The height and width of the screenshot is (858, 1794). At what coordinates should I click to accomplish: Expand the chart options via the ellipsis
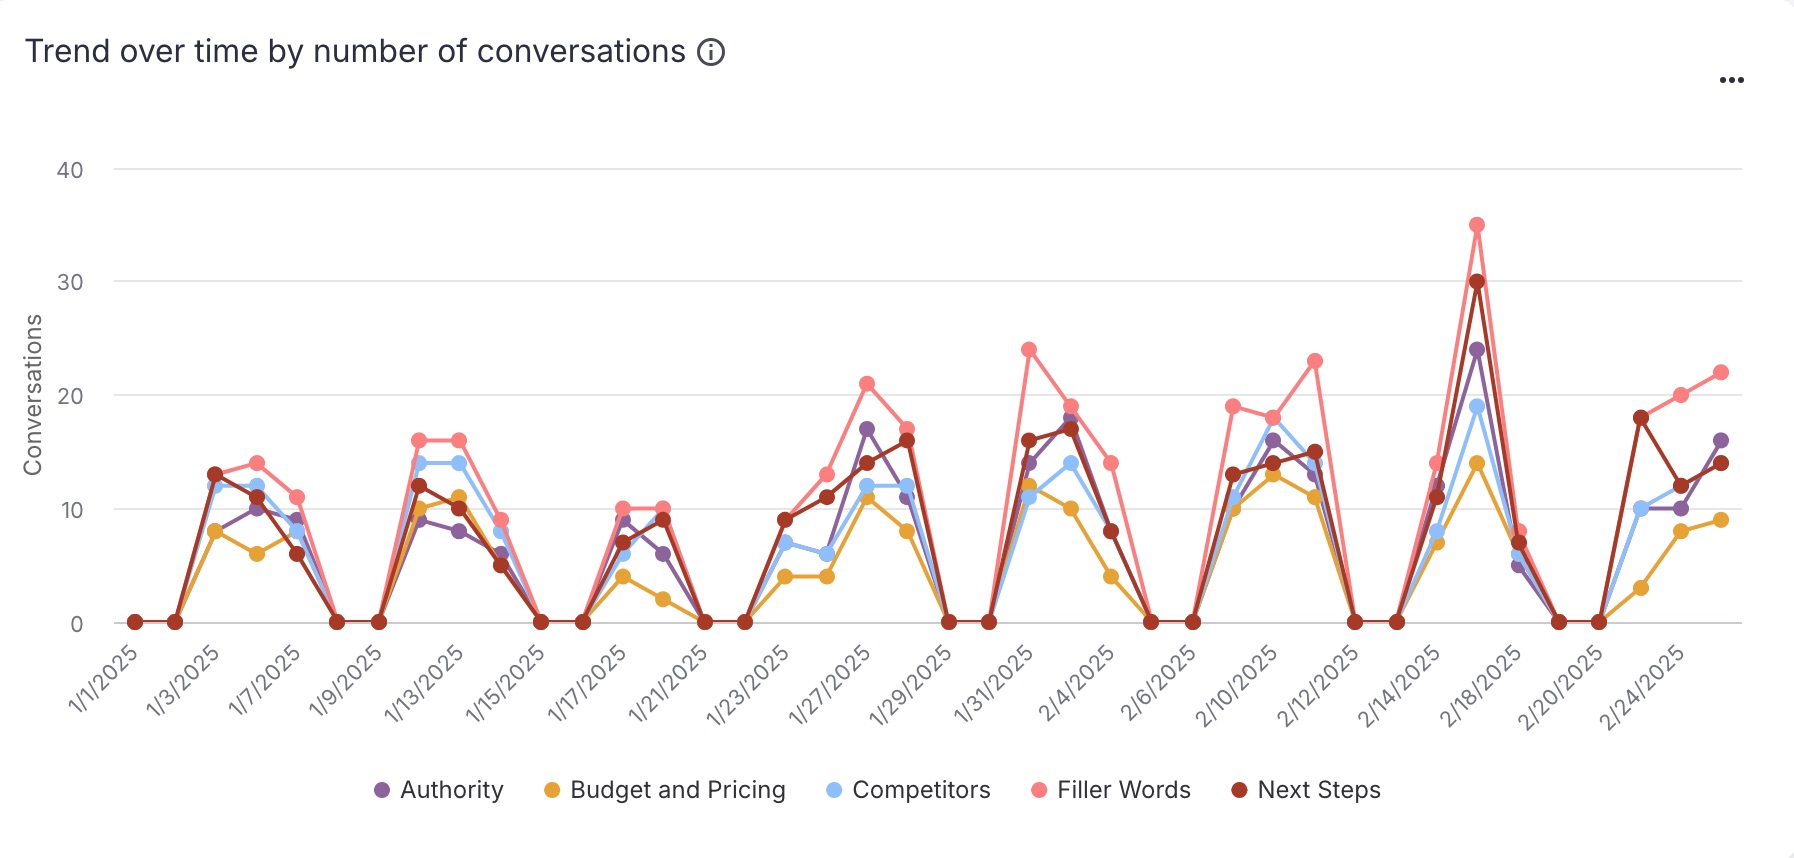coord(1733,79)
